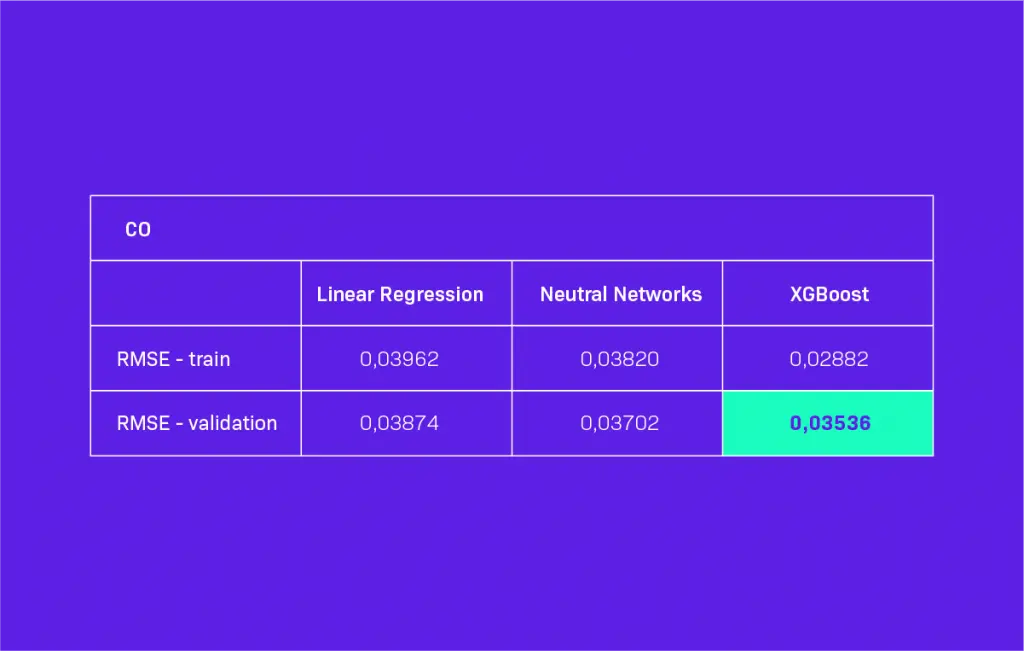Select the XGBoost column header
The image size is (1024, 651).
(828, 294)
